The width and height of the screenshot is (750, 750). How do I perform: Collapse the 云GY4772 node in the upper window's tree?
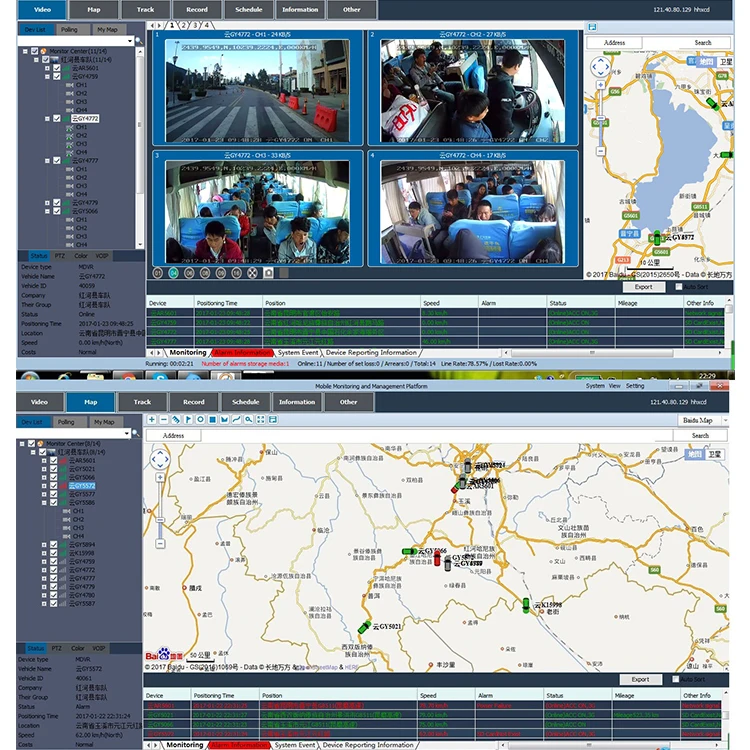click(47, 119)
